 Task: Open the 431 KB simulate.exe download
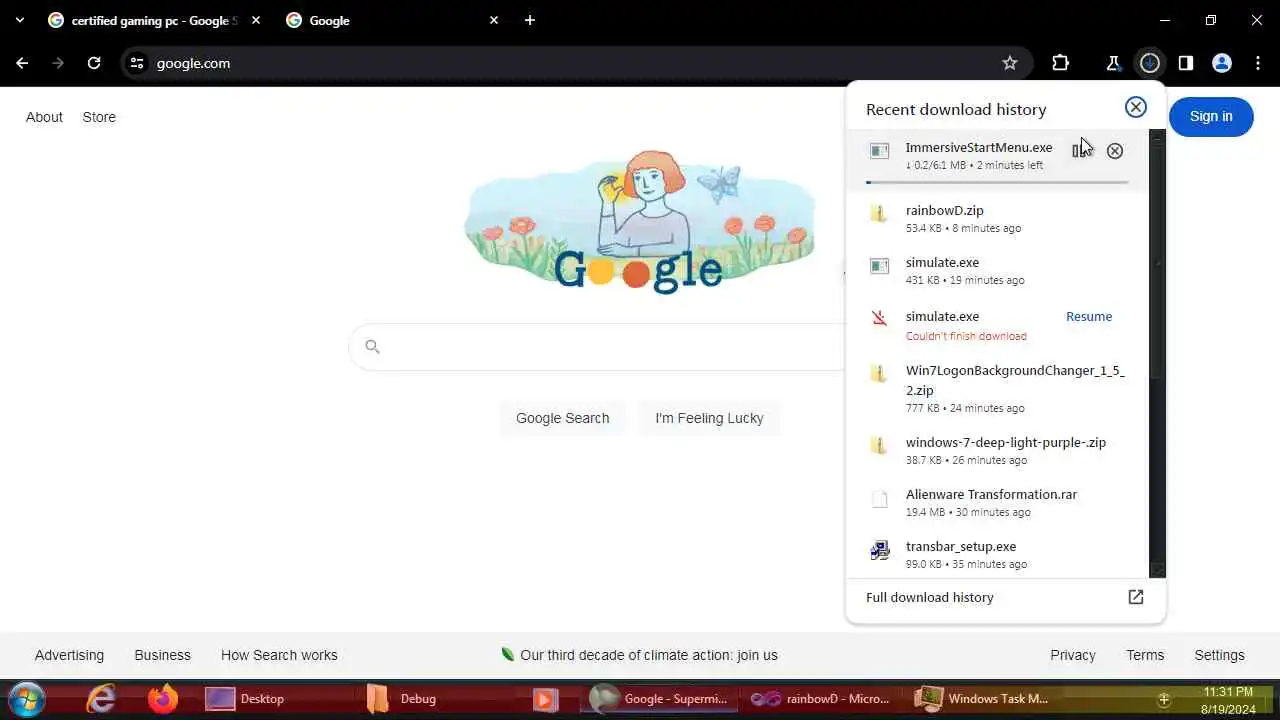tap(997, 270)
